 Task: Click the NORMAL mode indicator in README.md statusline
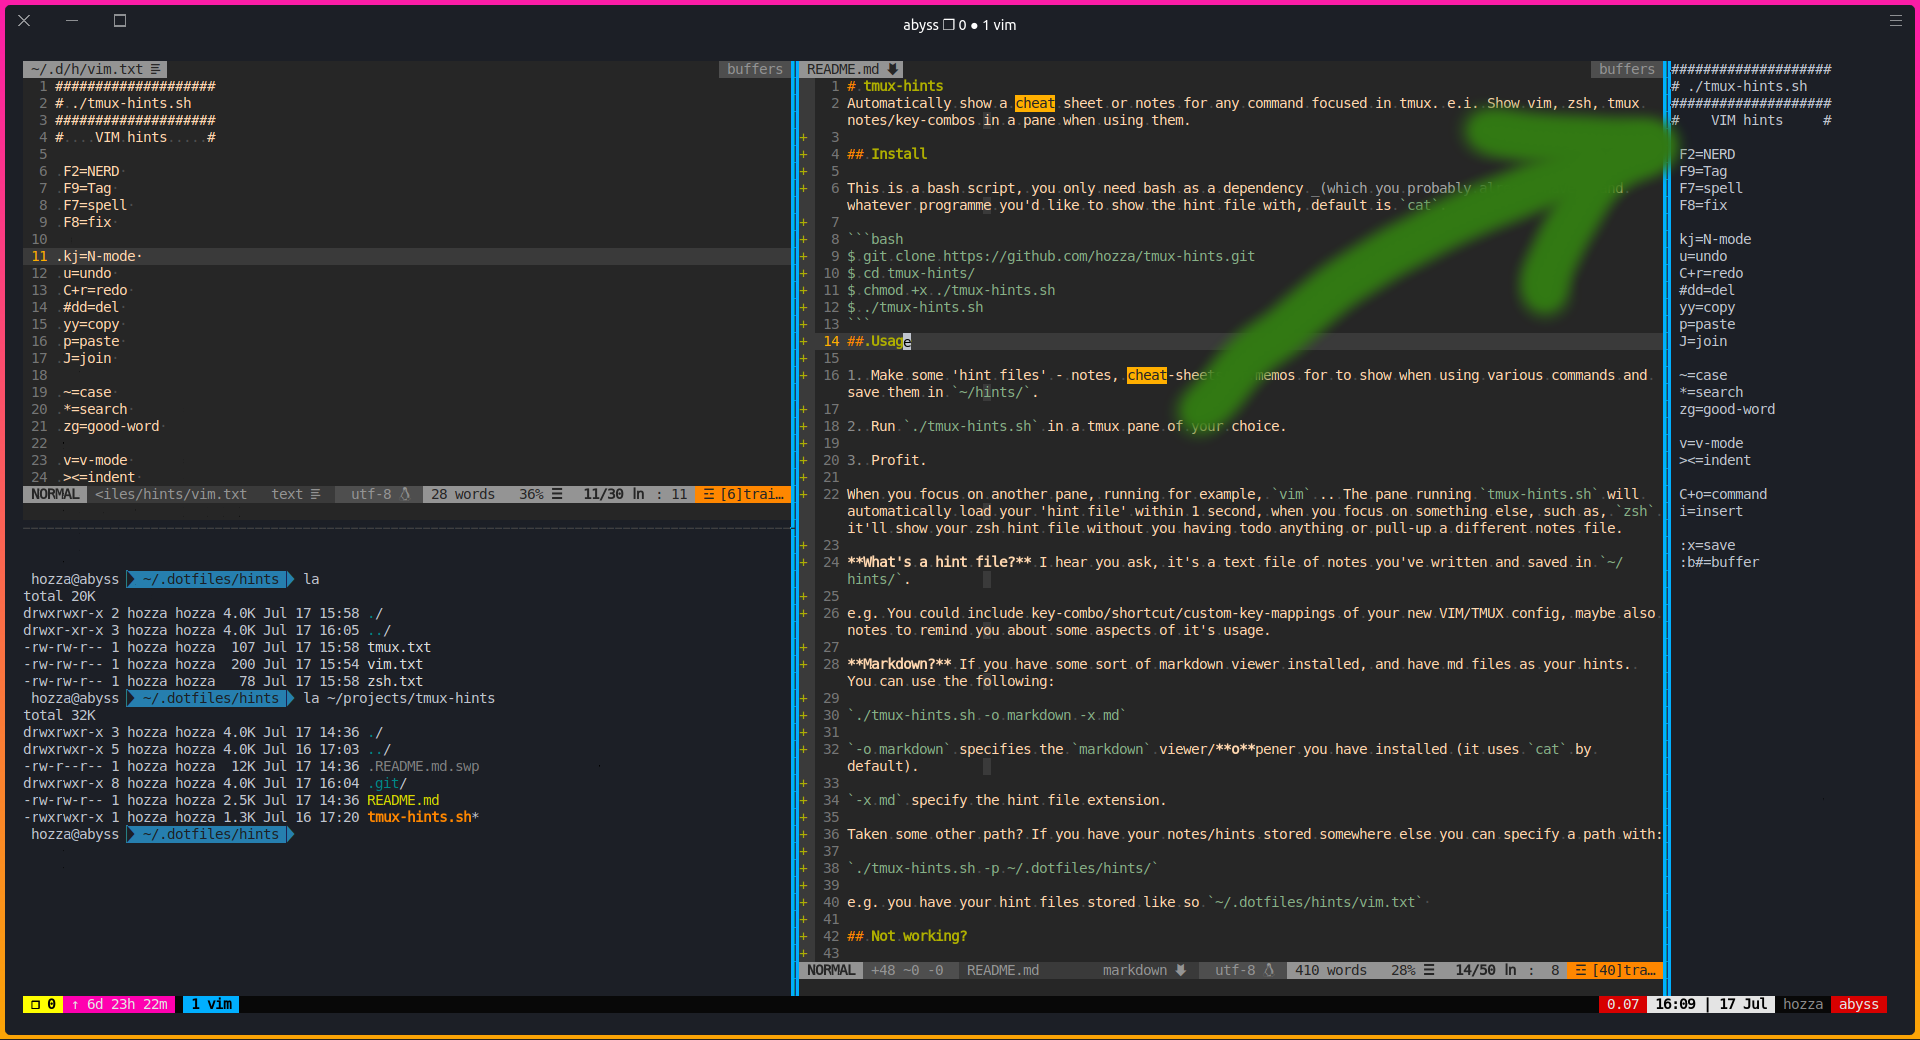coord(831,970)
